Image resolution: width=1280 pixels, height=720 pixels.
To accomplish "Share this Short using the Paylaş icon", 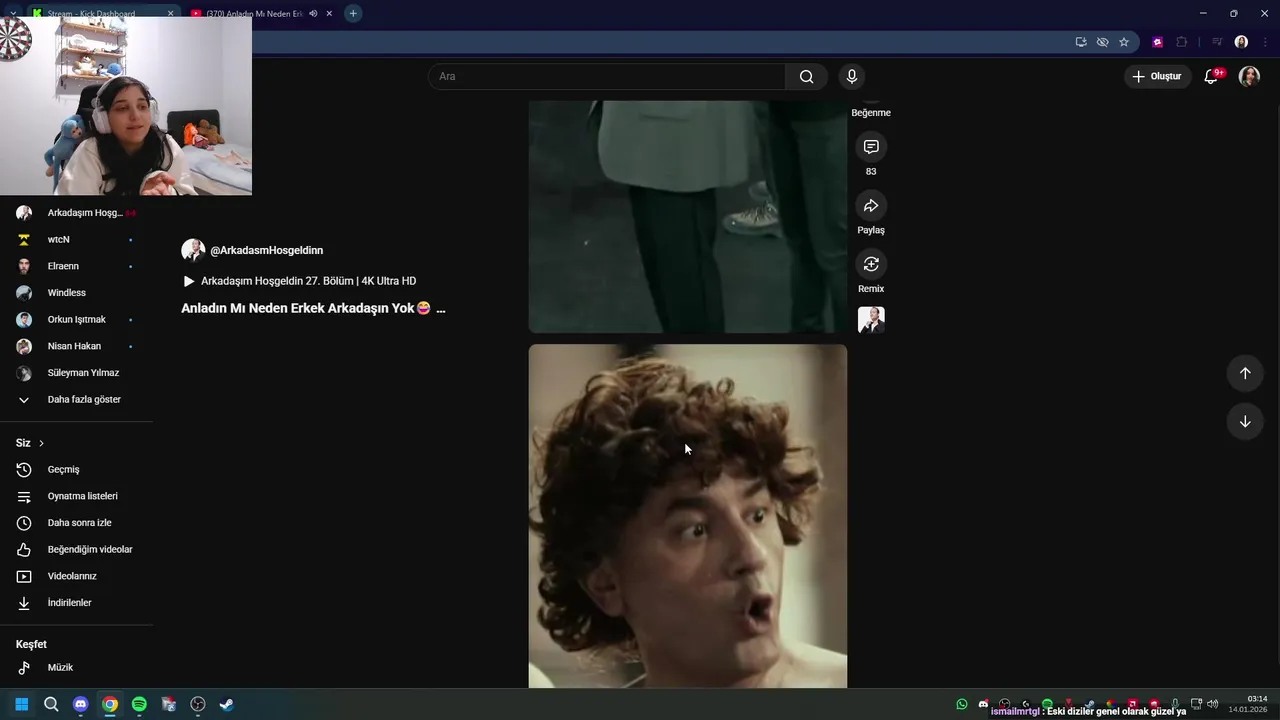I will [871, 206].
